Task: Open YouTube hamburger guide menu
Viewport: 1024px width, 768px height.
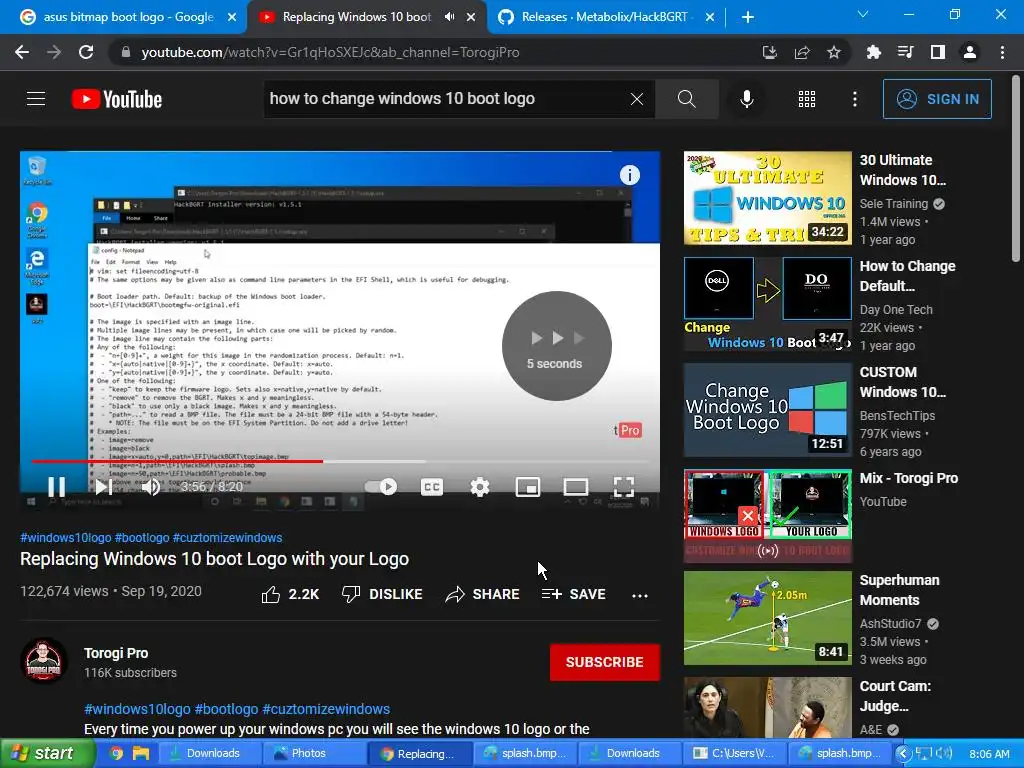Action: point(36,99)
